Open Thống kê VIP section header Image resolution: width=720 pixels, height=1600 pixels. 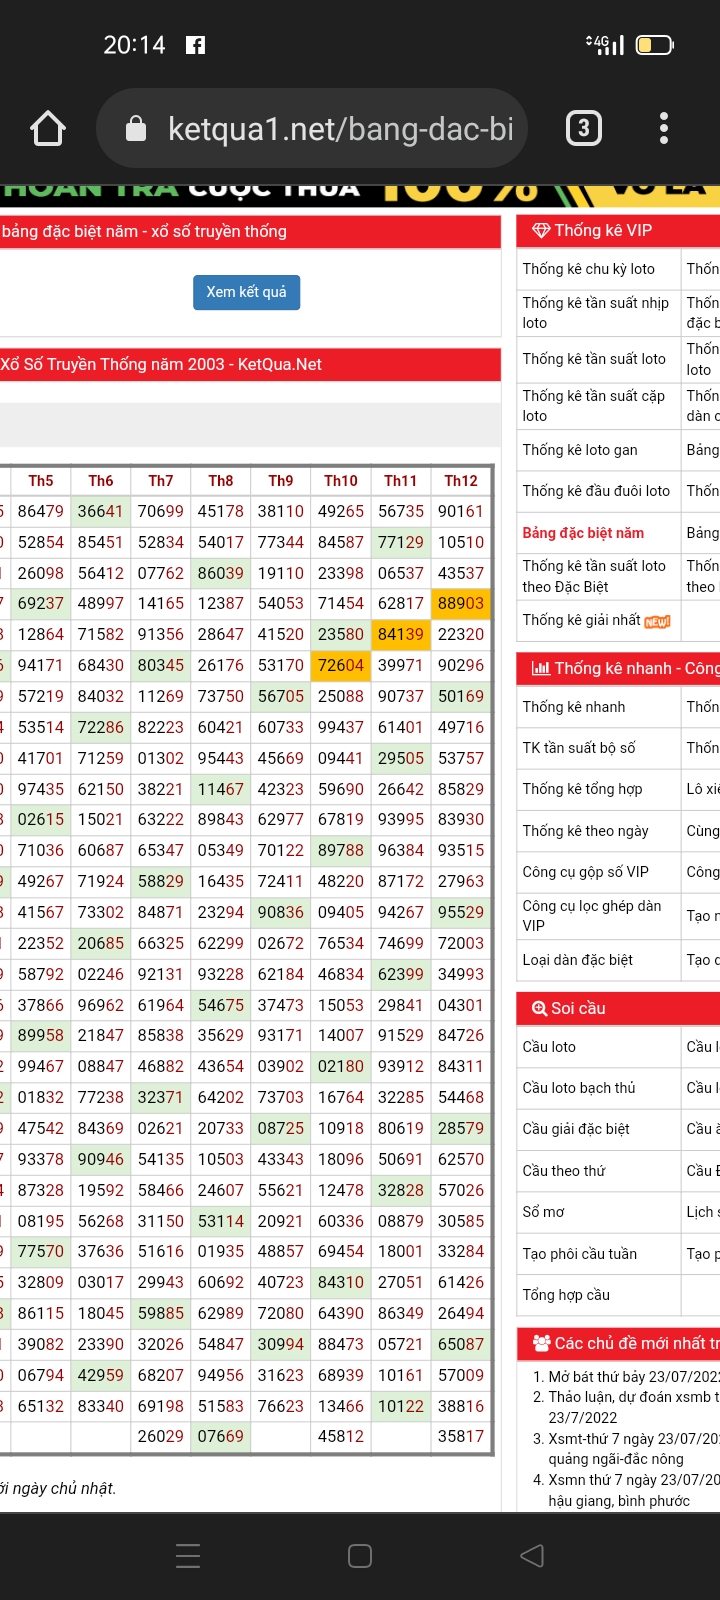[x=603, y=231]
